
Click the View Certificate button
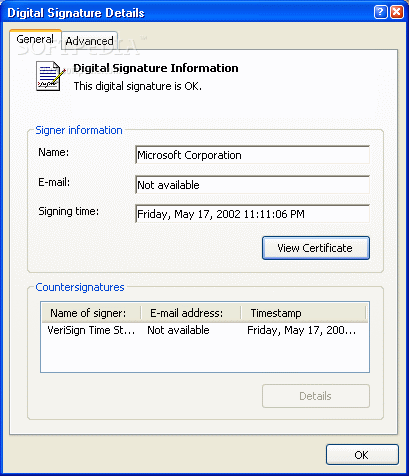(x=316, y=248)
